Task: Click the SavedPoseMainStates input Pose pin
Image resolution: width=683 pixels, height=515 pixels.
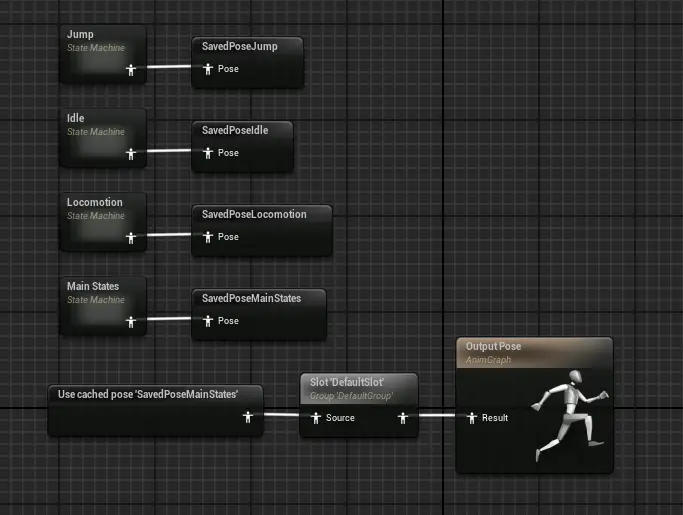Action: (x=208, y=321)
